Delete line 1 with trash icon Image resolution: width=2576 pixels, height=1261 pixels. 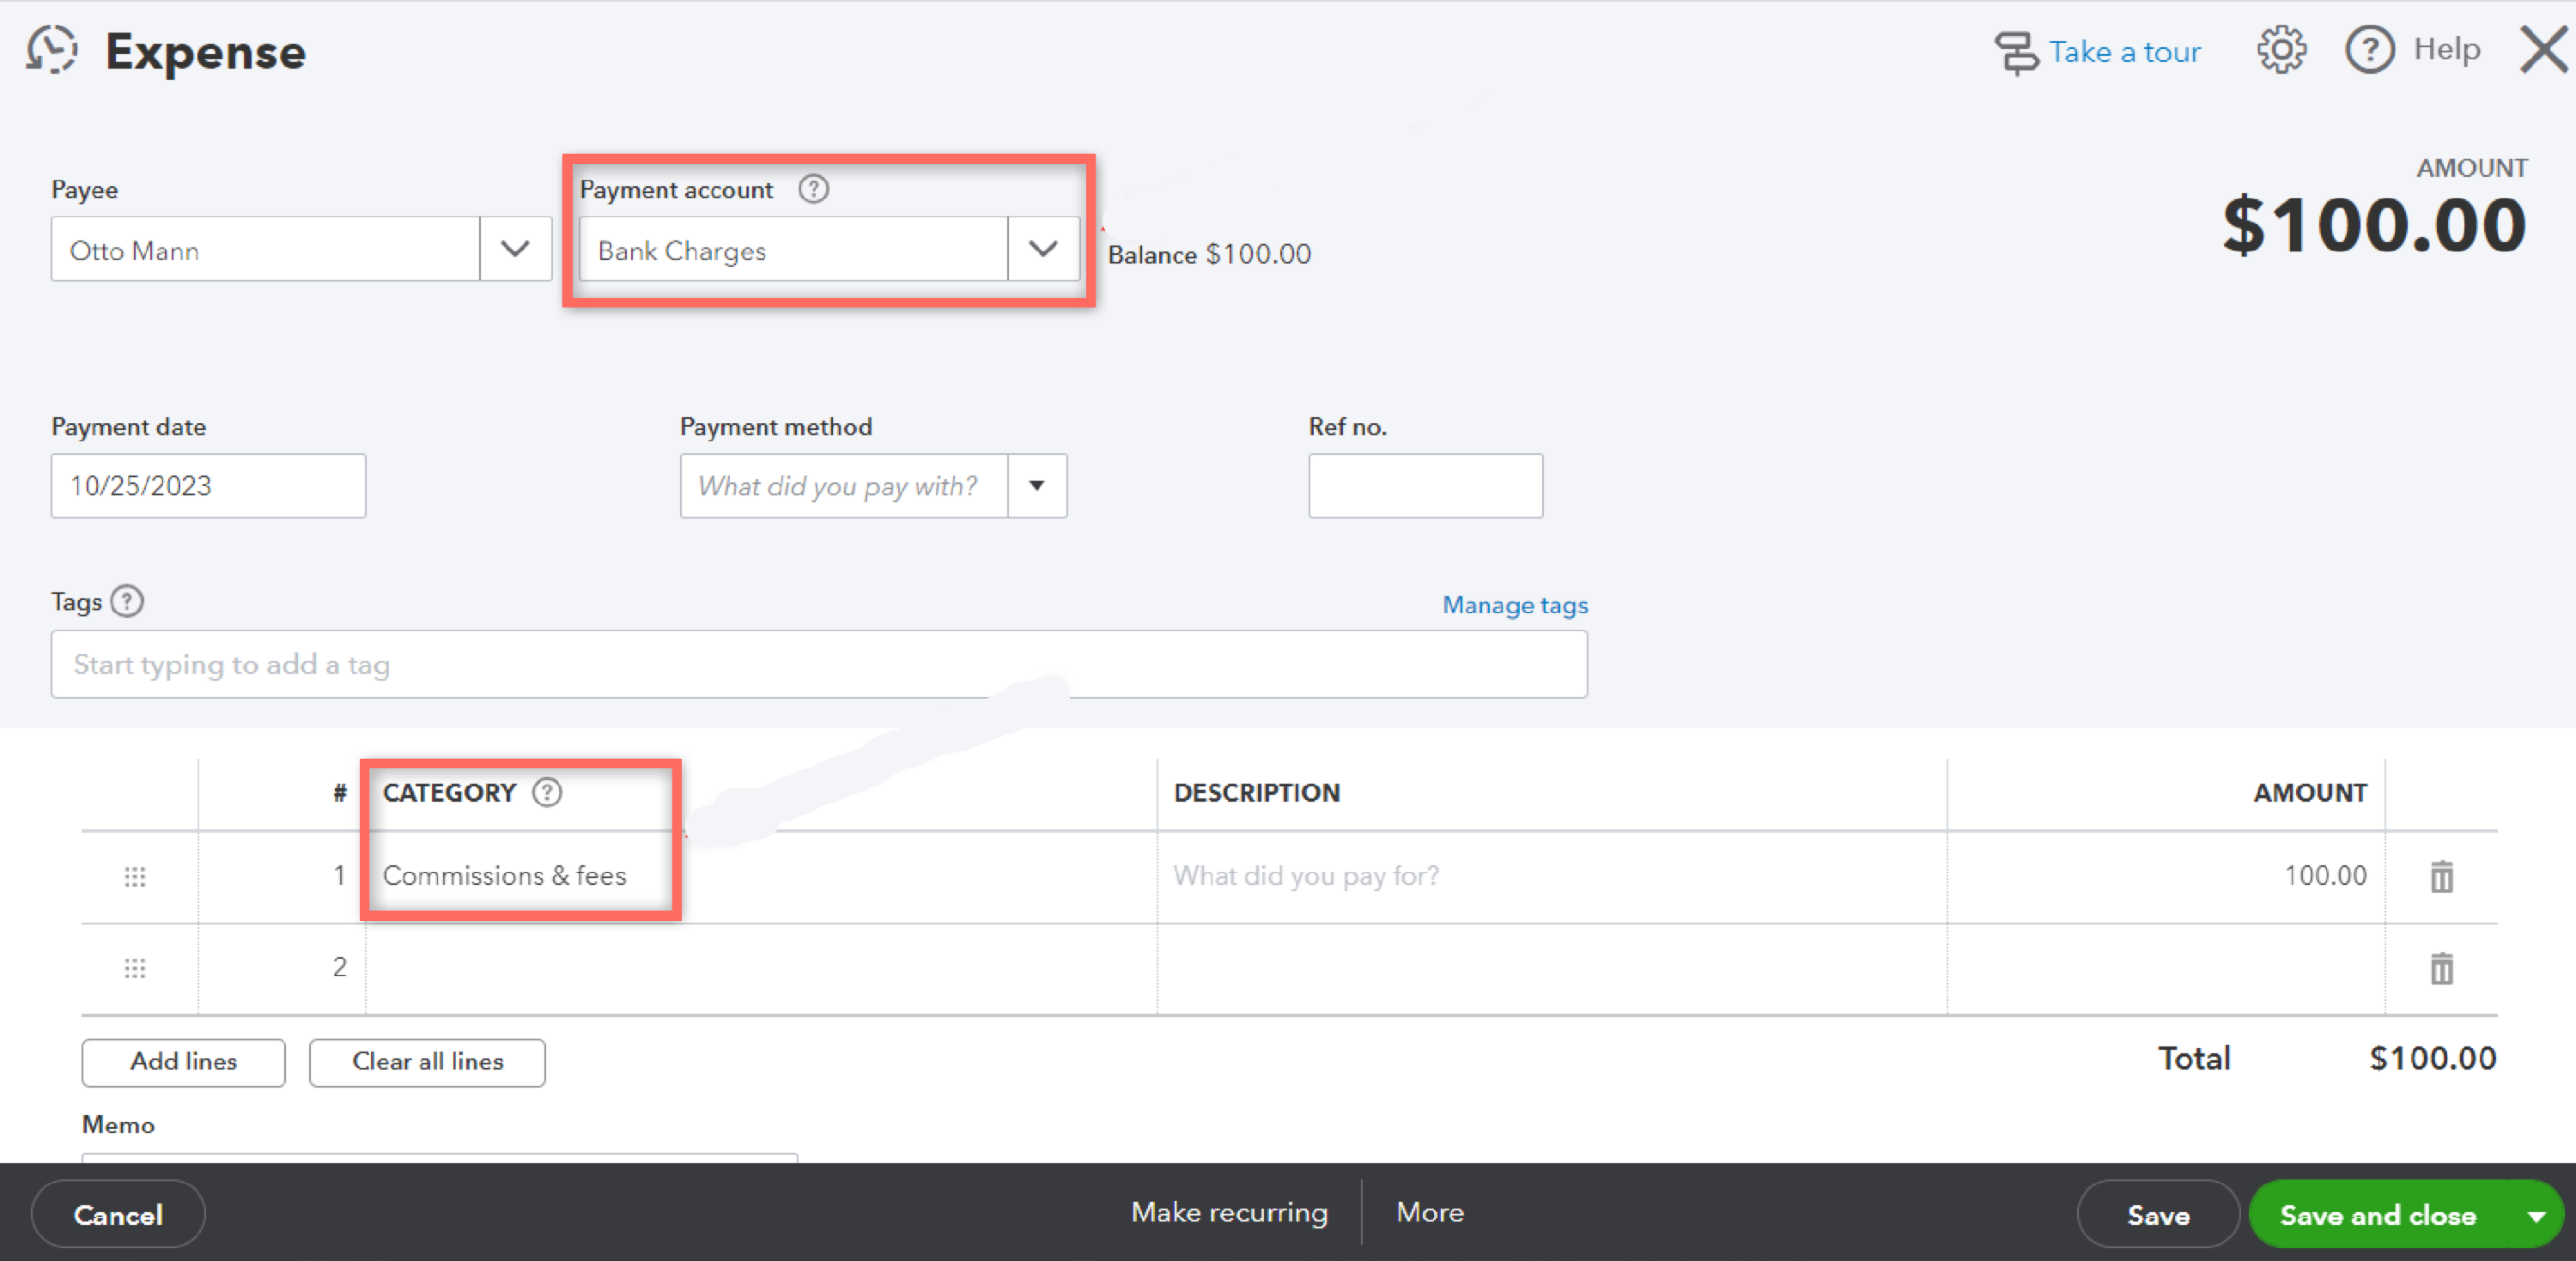[2441, 877]
